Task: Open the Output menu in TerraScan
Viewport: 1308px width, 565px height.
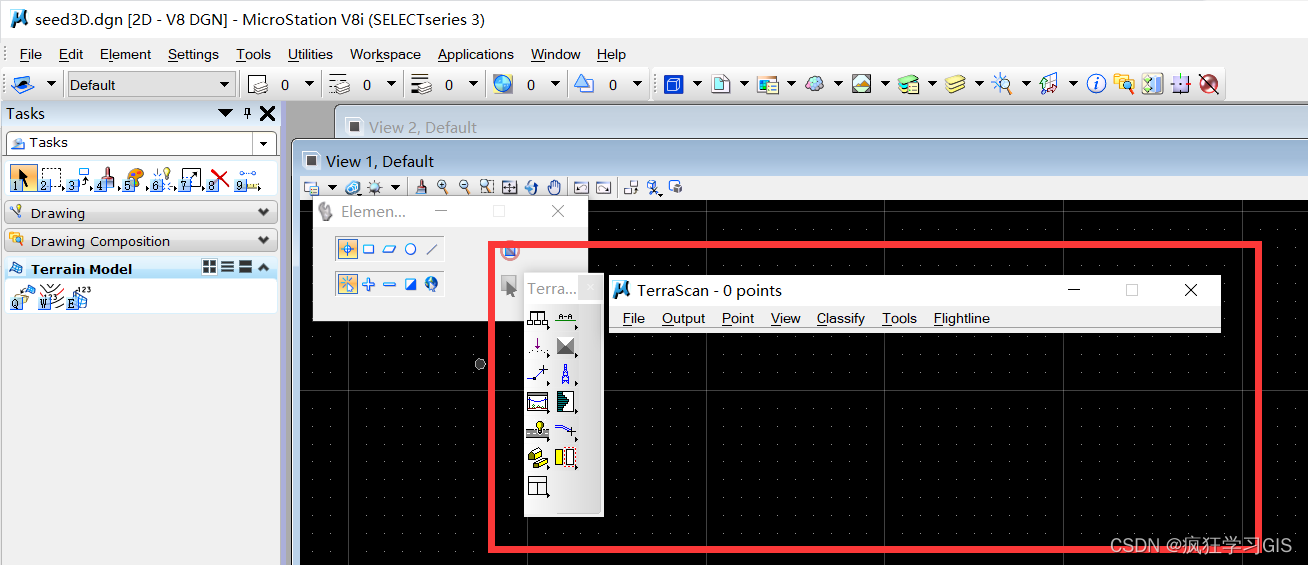Action: click(684, 318)
